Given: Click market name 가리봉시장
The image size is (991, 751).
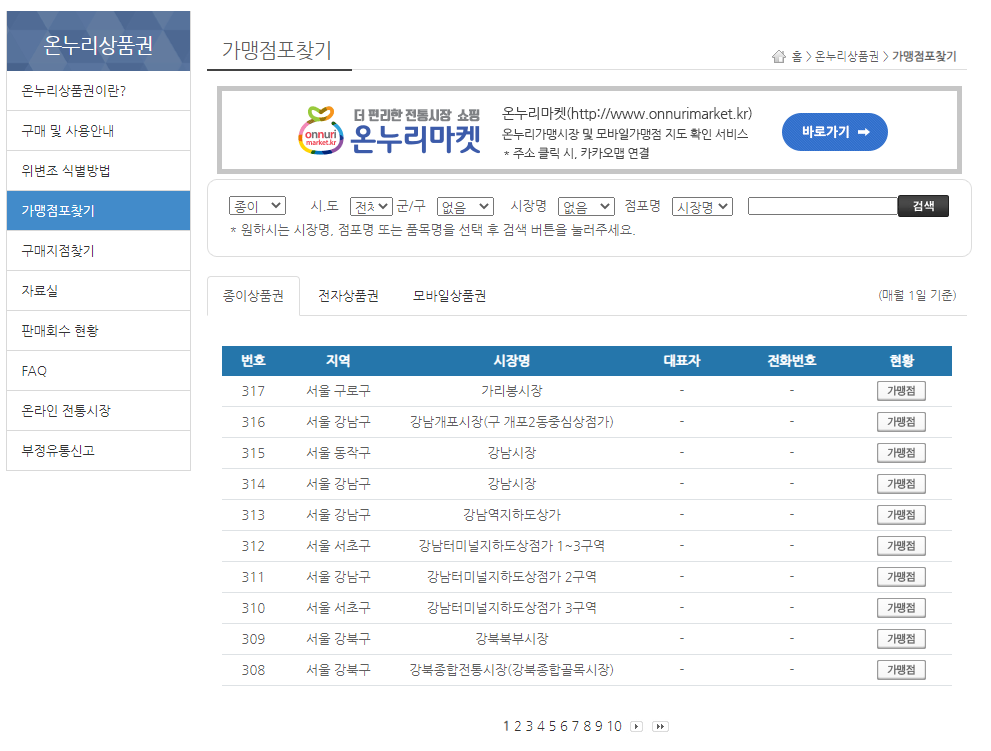Looking at the screenshot, I should click(x=511, y=391).
